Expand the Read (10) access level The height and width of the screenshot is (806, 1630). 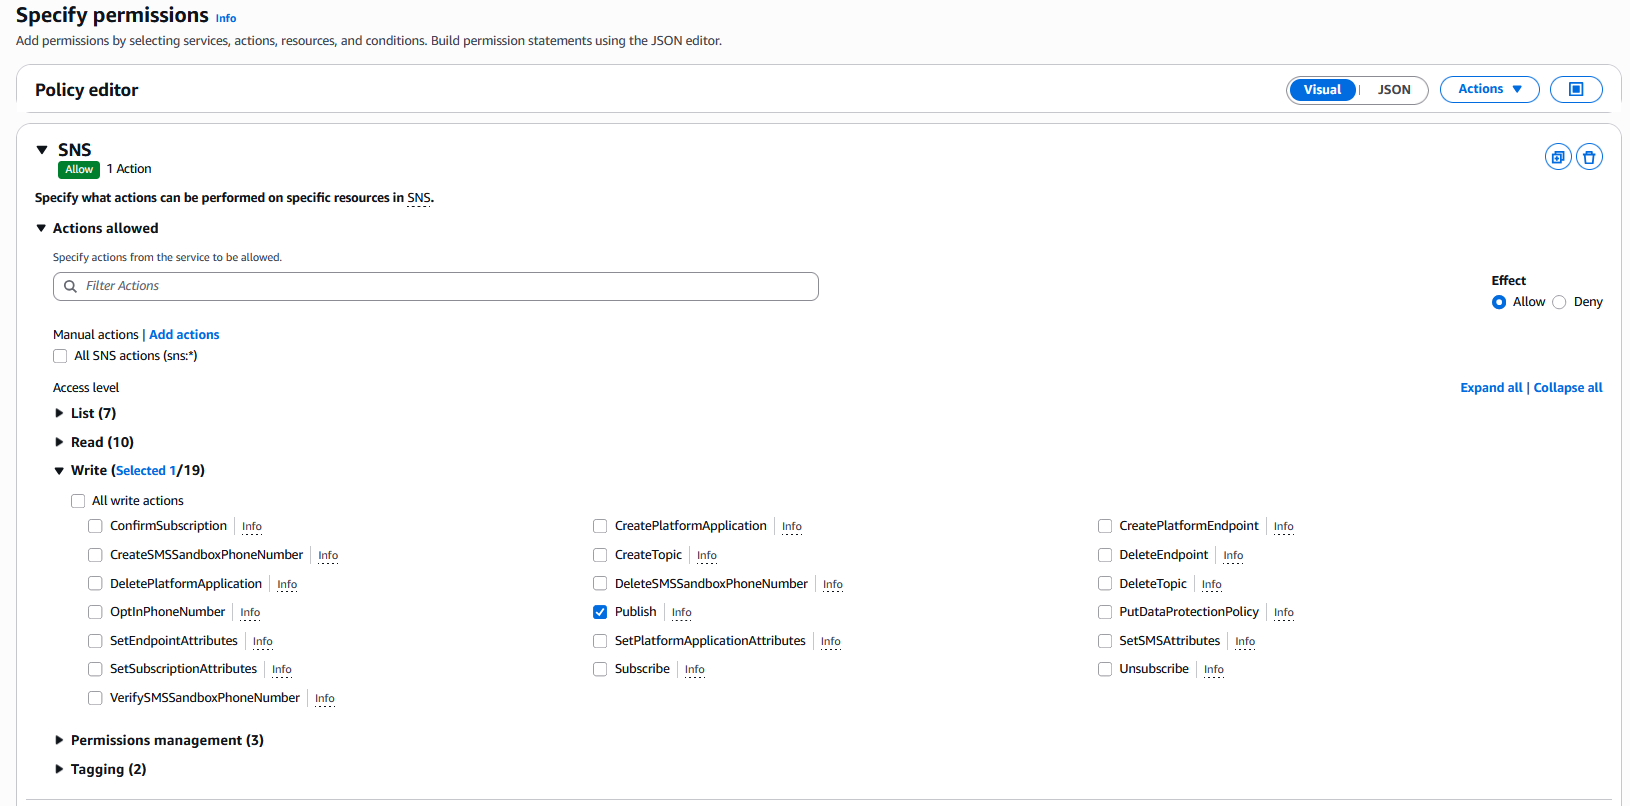(x=59, y=442)
